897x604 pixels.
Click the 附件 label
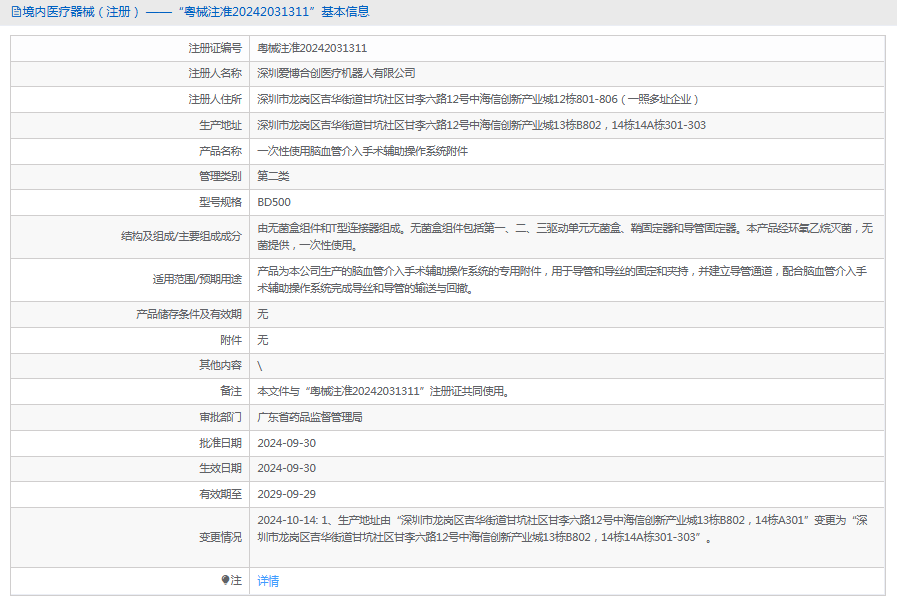[231, 340]
